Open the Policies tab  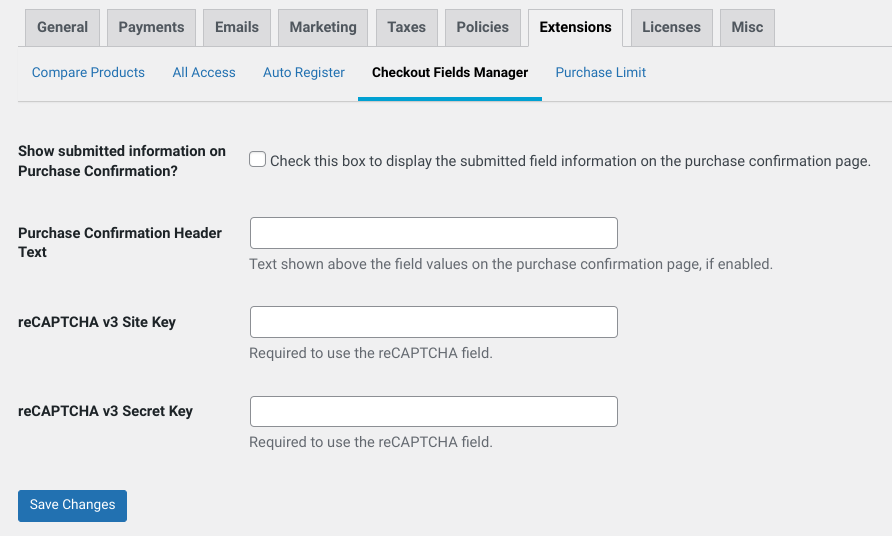click(x=482, y=27)
